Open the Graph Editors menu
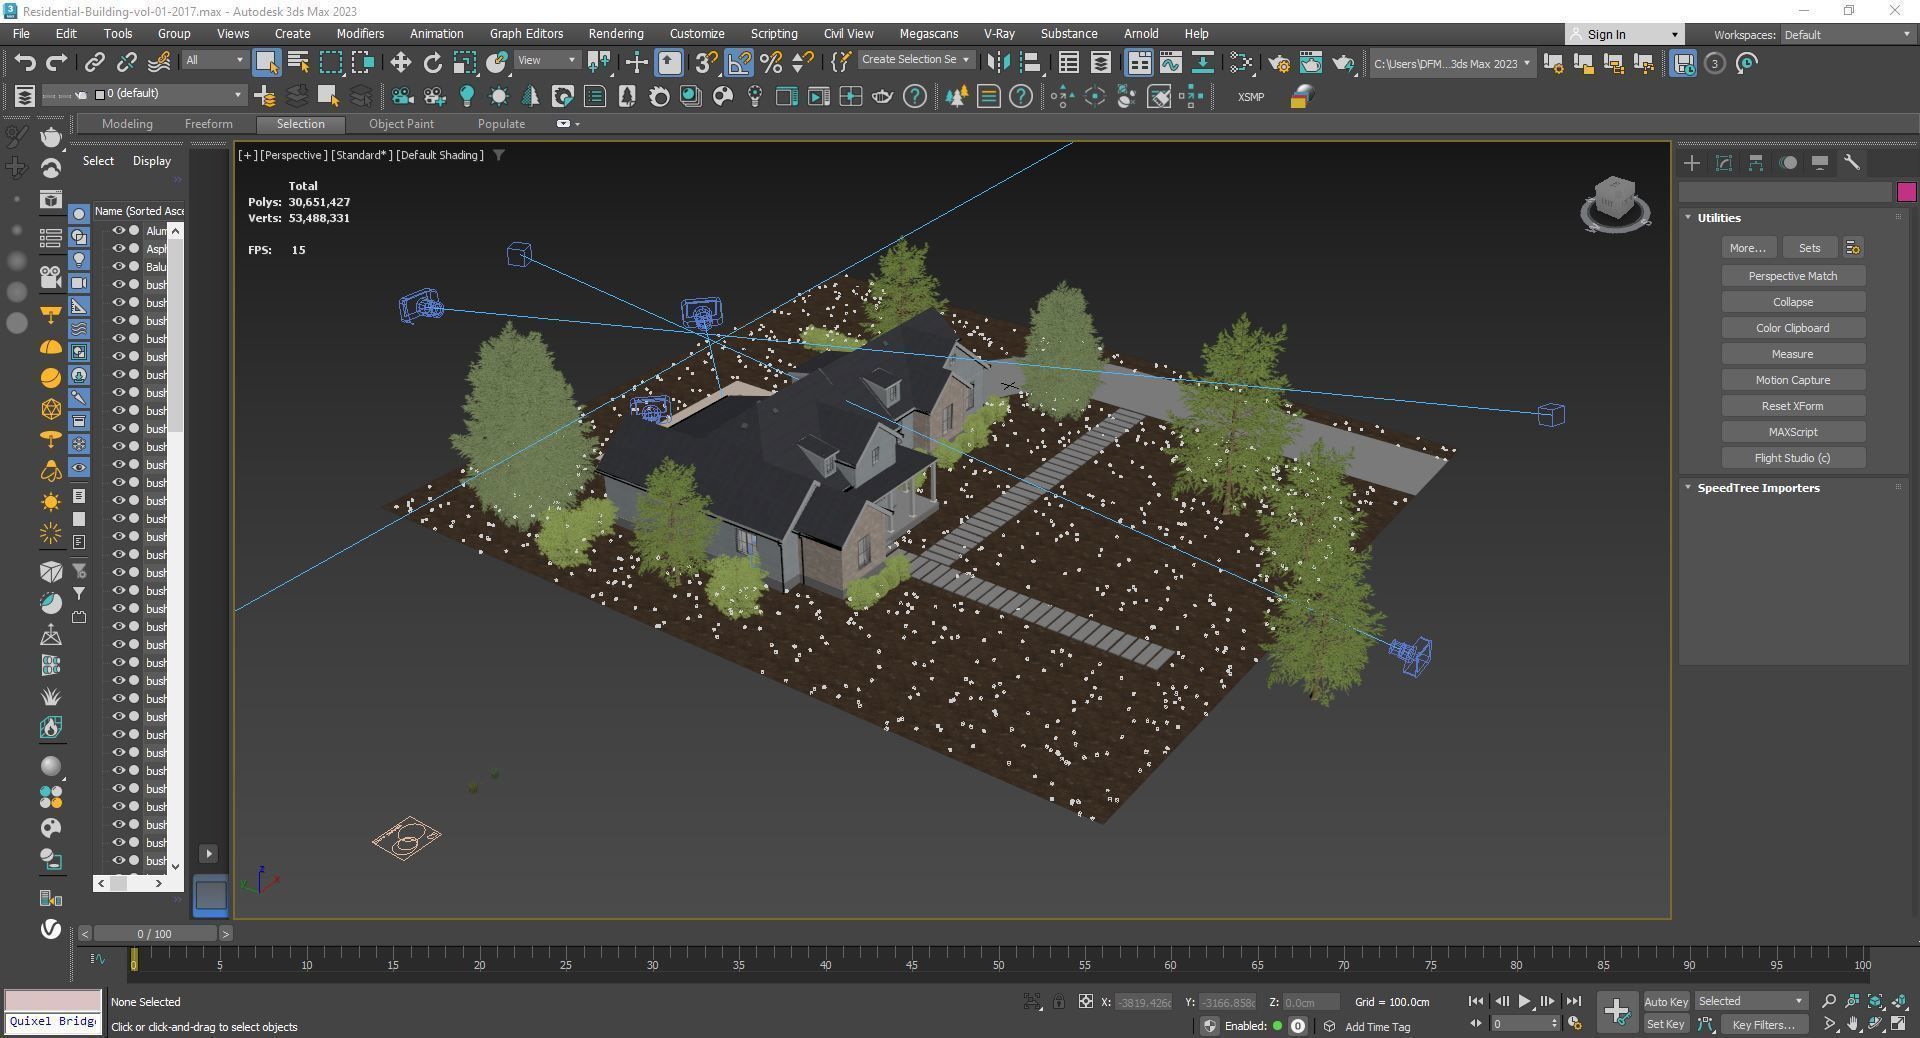Screen dimensions: 1920x1038 (x=526, y=34)
